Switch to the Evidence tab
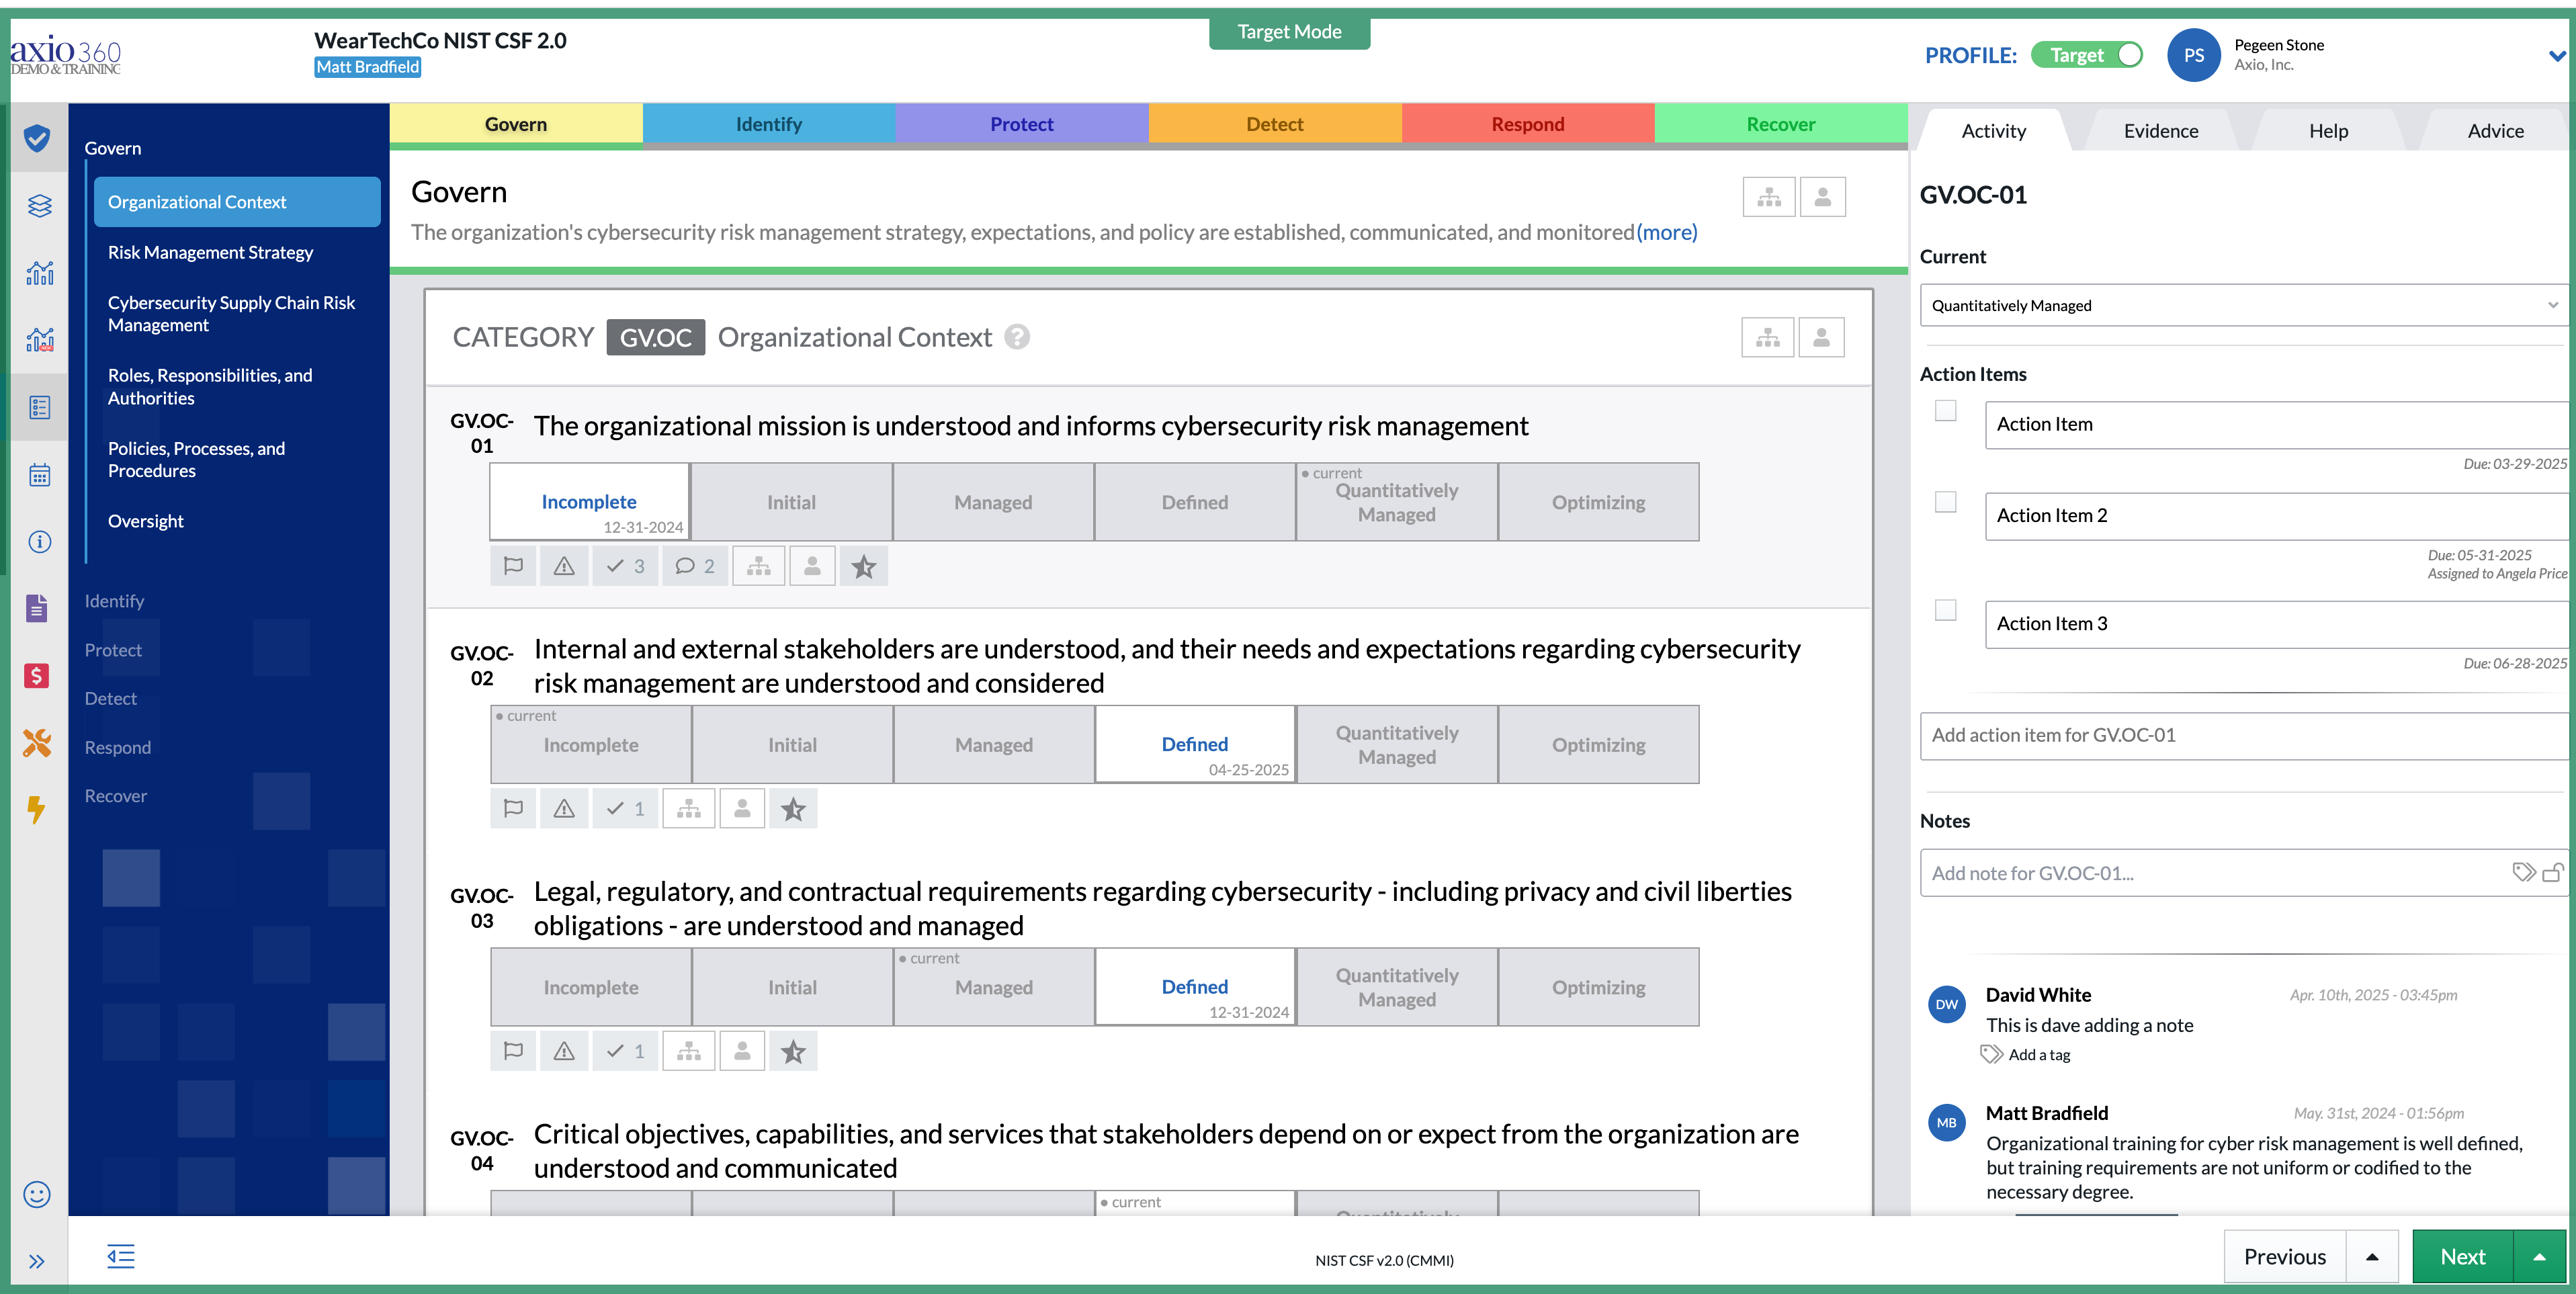The height and width of the screenshot is (1294, 2576). pyautogui.click(x=2161, y=131)
